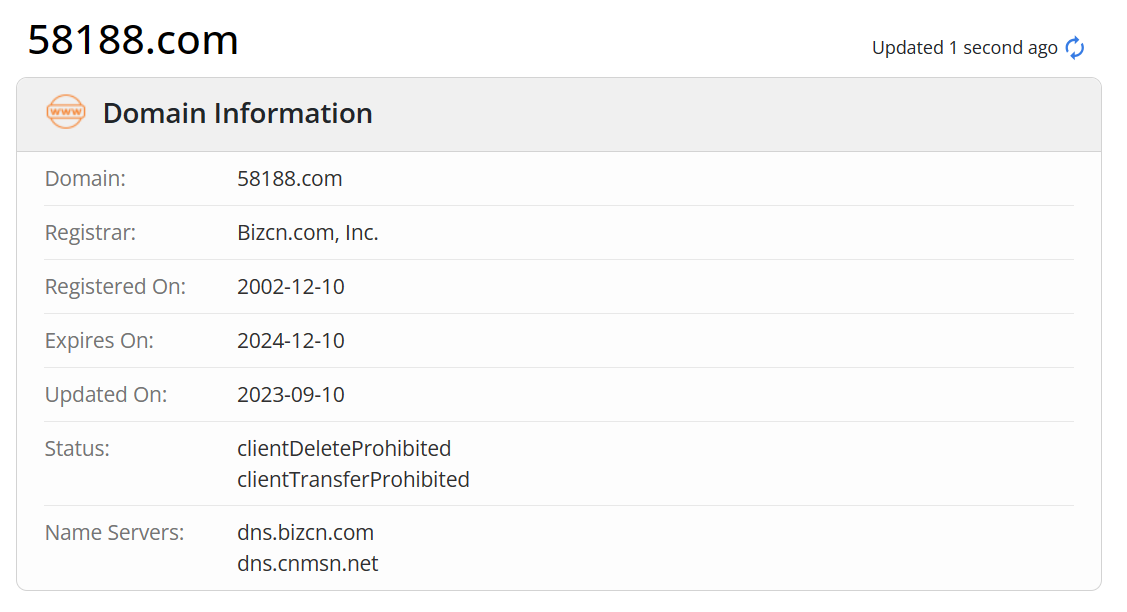Click the Expires On: label
This screenshot has height=612, width=1127.
[x=99, y=340]
